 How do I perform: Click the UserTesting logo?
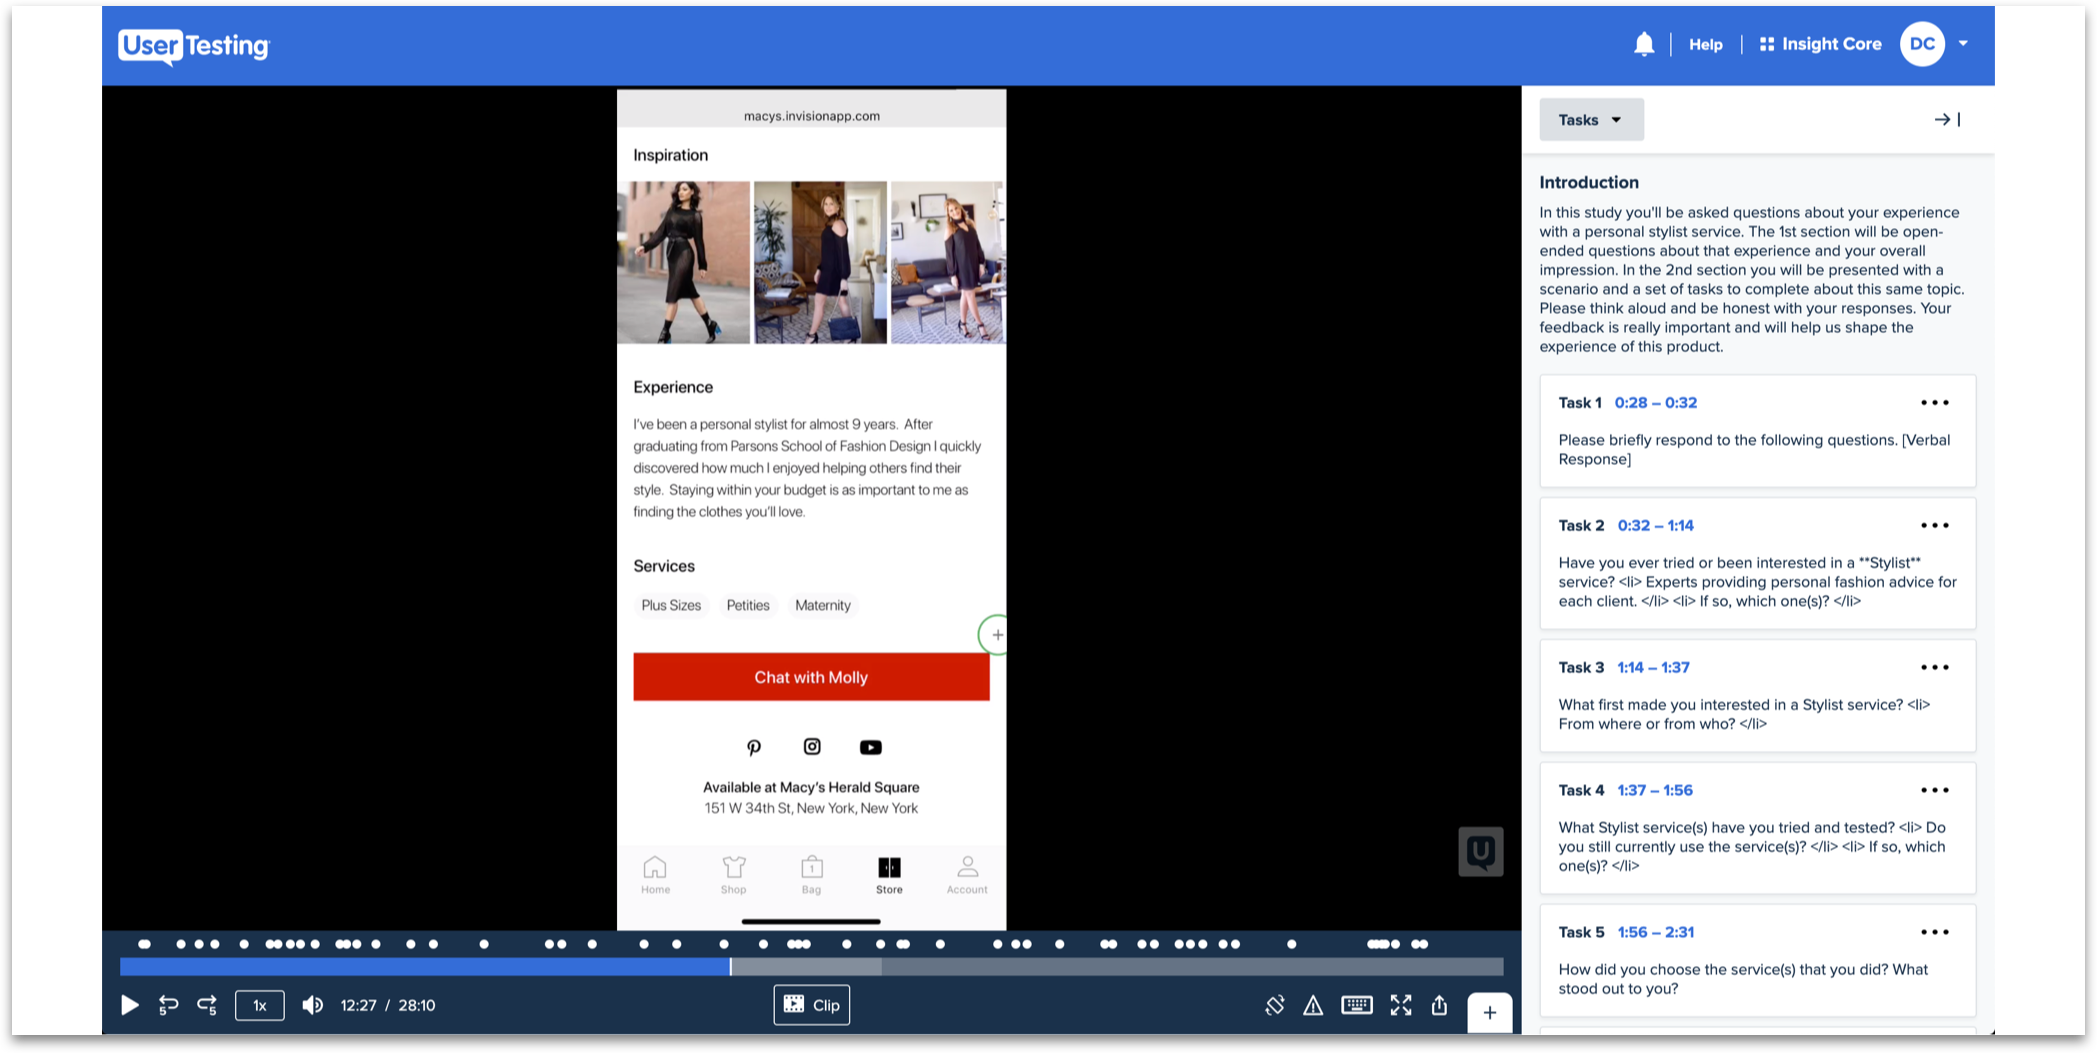(x=194, y=46)
